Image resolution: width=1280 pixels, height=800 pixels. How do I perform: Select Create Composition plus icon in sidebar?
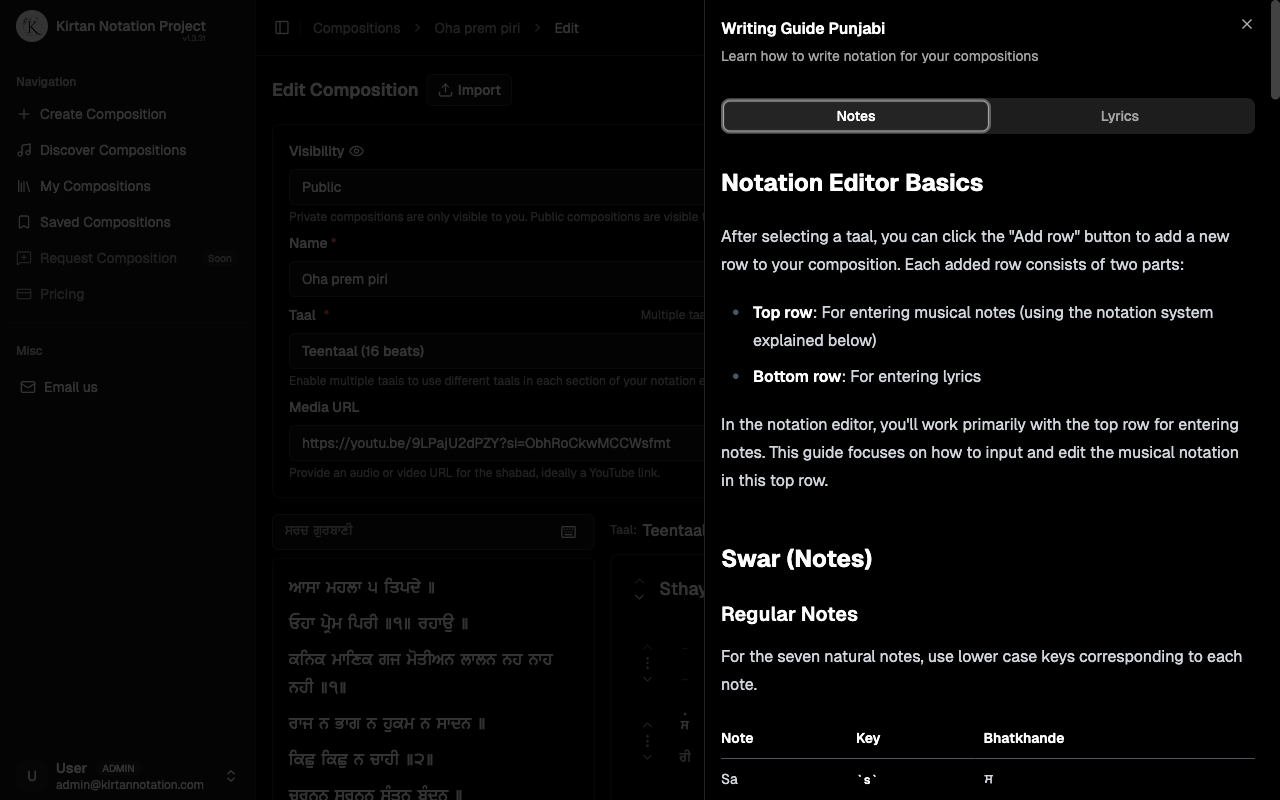click(x=24, y=114)
